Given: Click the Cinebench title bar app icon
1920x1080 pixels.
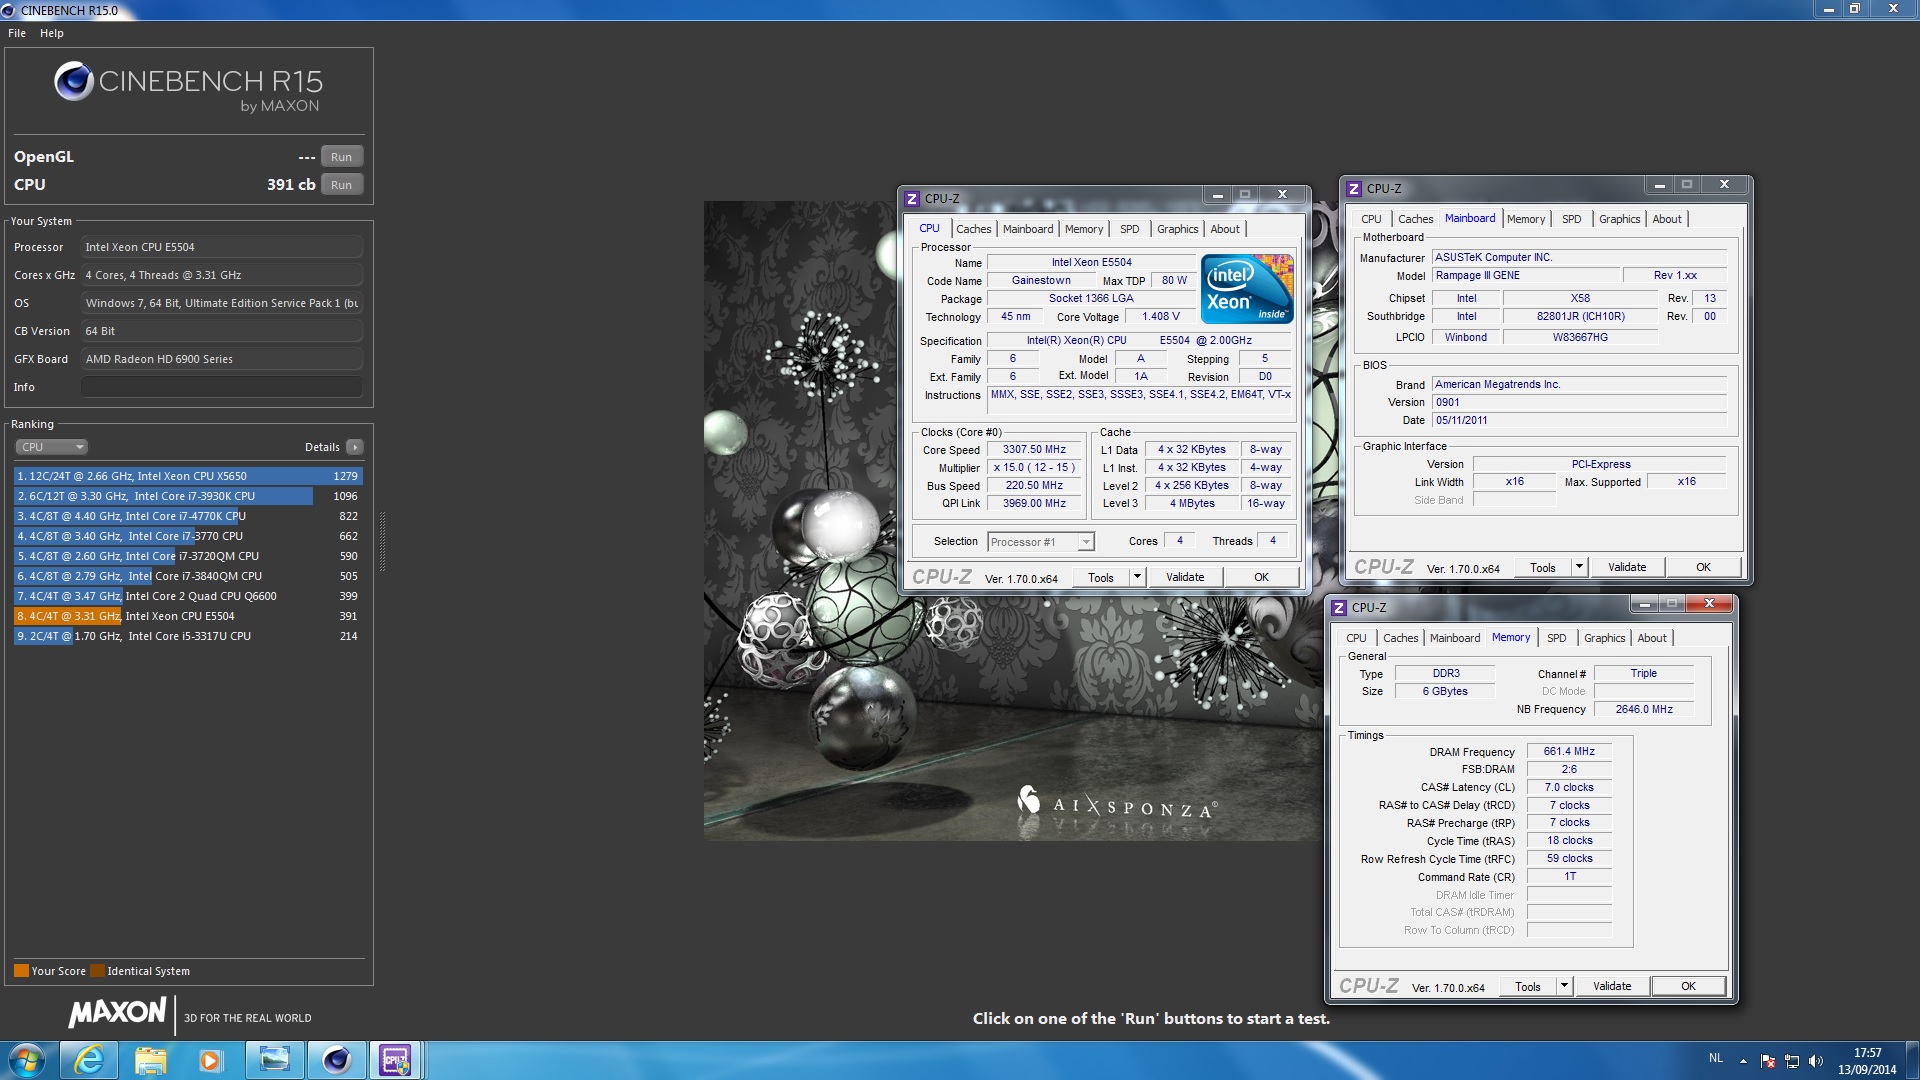Looking at the screenshot, I should coord(9,10).
